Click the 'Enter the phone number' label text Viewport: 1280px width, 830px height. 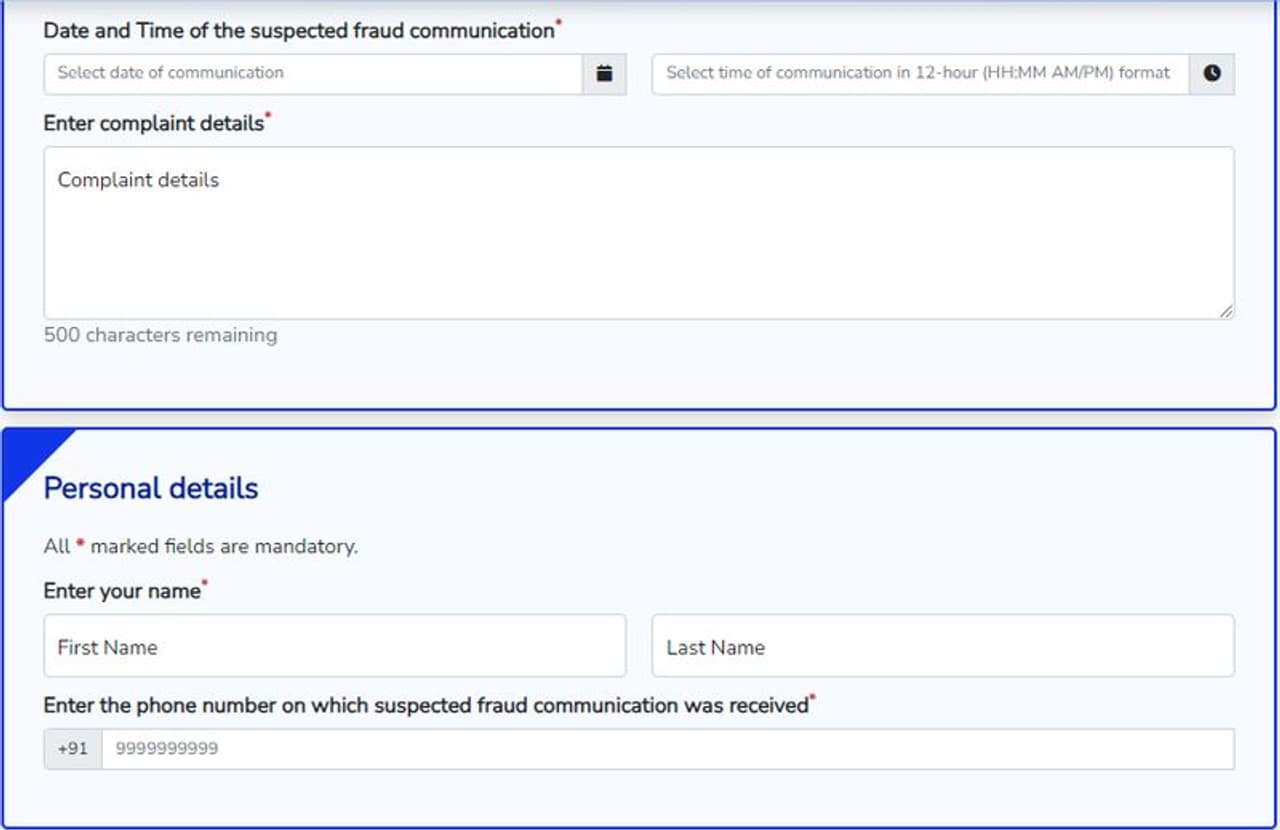[x=425, y=705]
